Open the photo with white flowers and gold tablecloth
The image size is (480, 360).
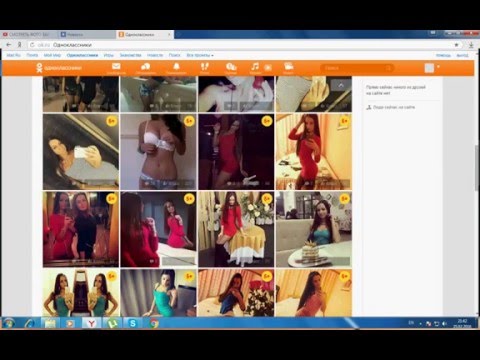(236, 229)
